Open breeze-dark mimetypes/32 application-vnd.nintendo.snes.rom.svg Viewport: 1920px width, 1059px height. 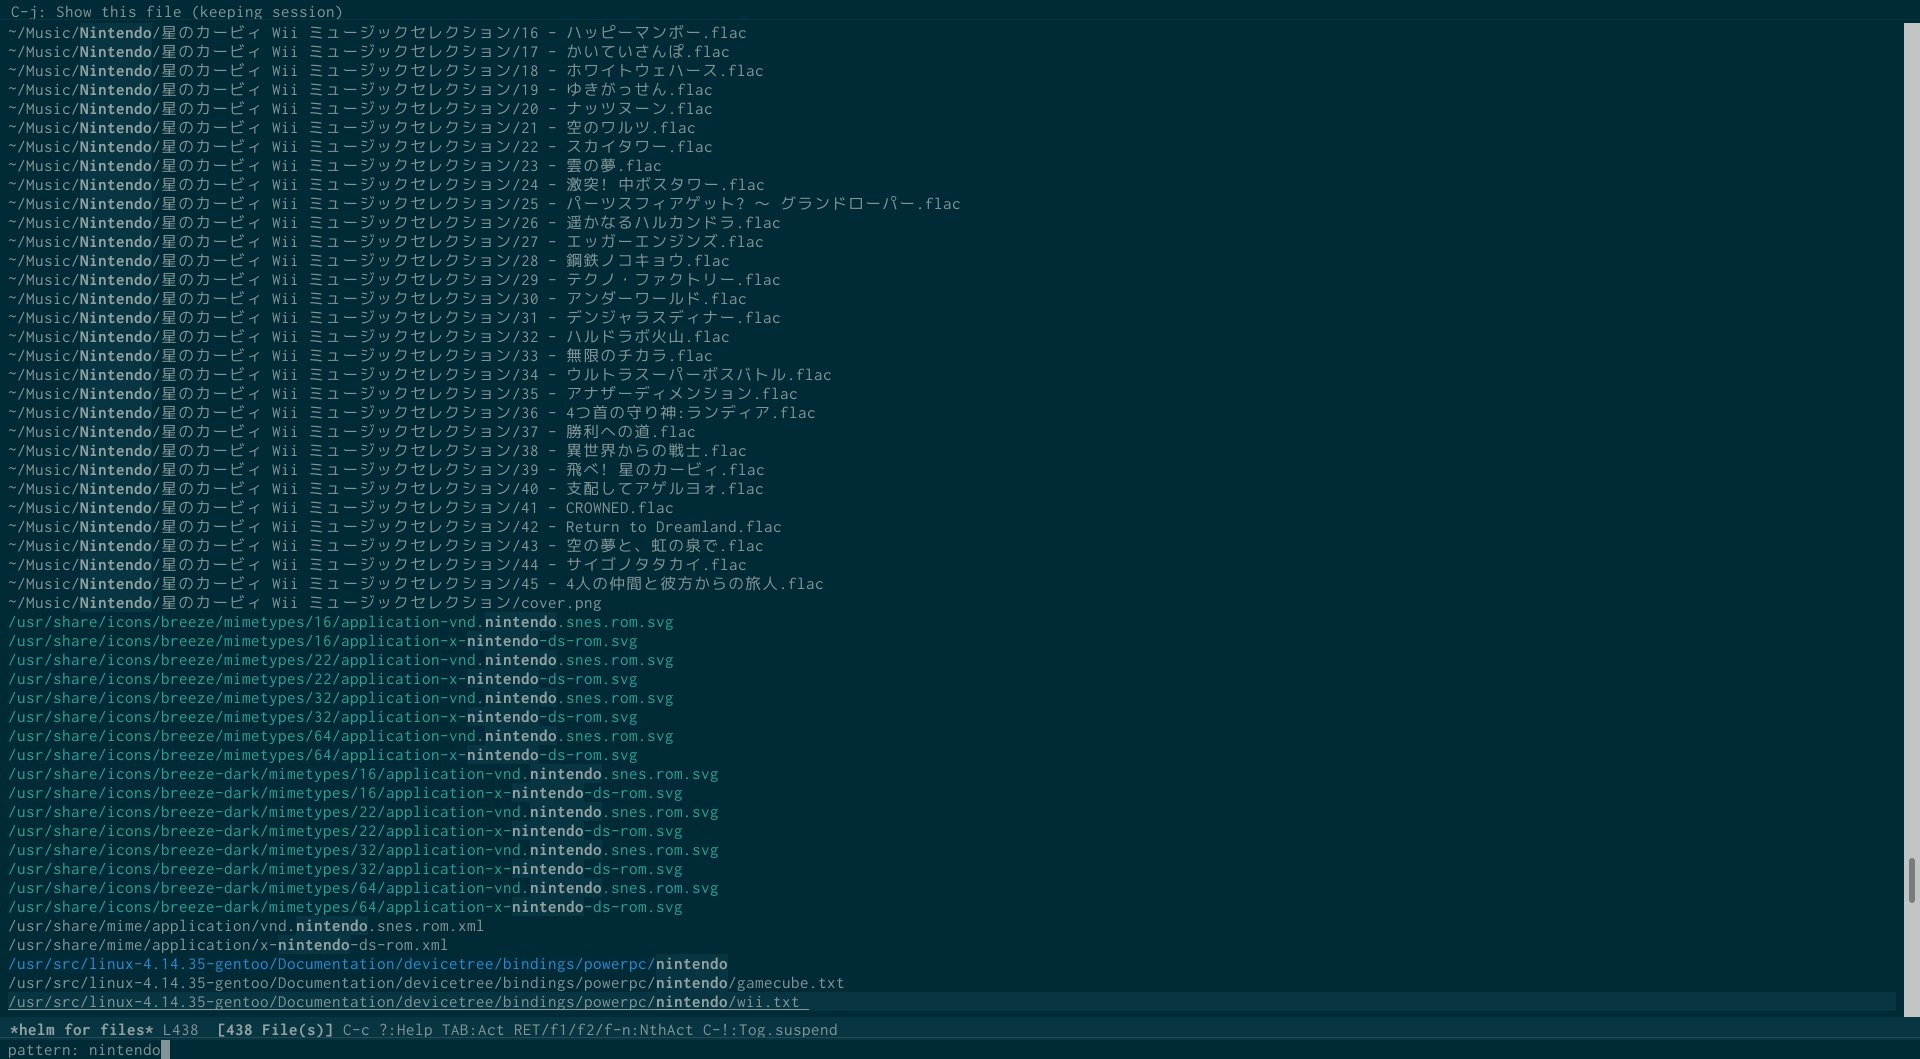[x=364, y=850]
